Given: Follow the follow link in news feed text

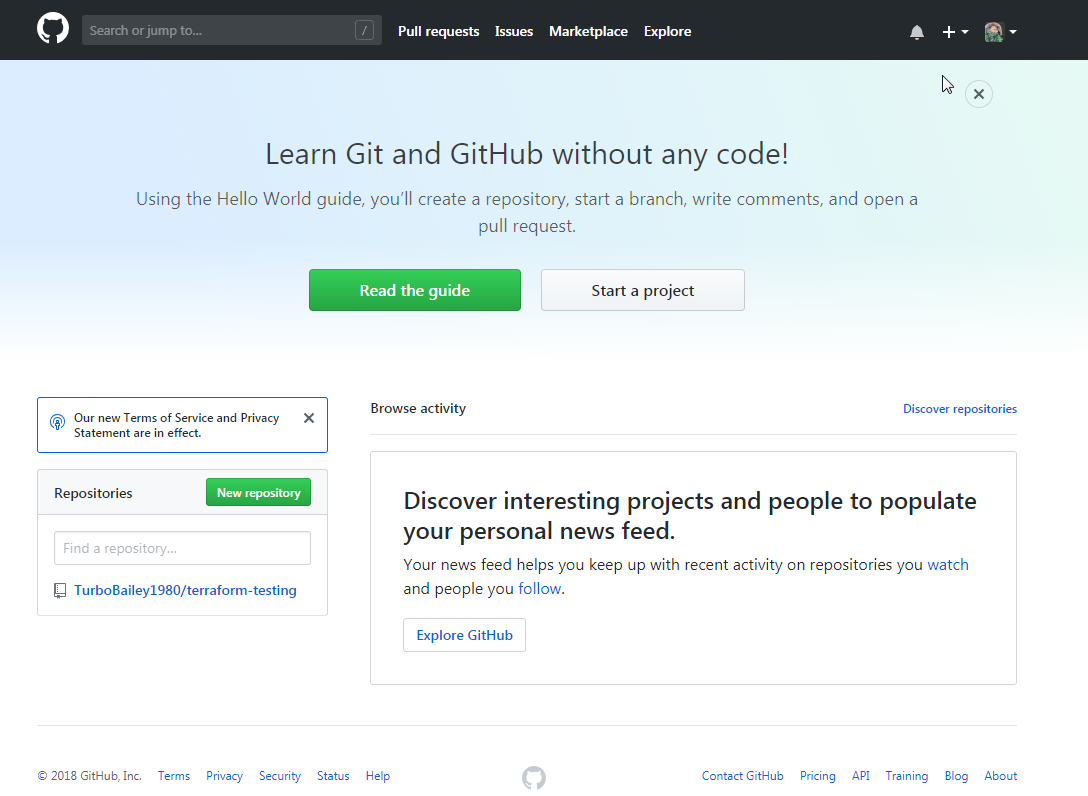Looking at the screenshot, I should tap(540, 588).
